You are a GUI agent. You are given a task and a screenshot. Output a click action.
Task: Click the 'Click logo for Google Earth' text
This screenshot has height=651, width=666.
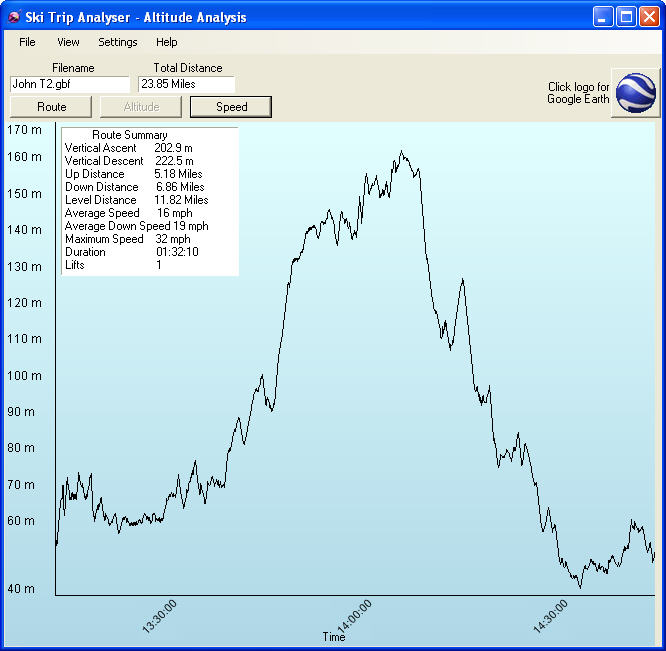coord(578,93)
